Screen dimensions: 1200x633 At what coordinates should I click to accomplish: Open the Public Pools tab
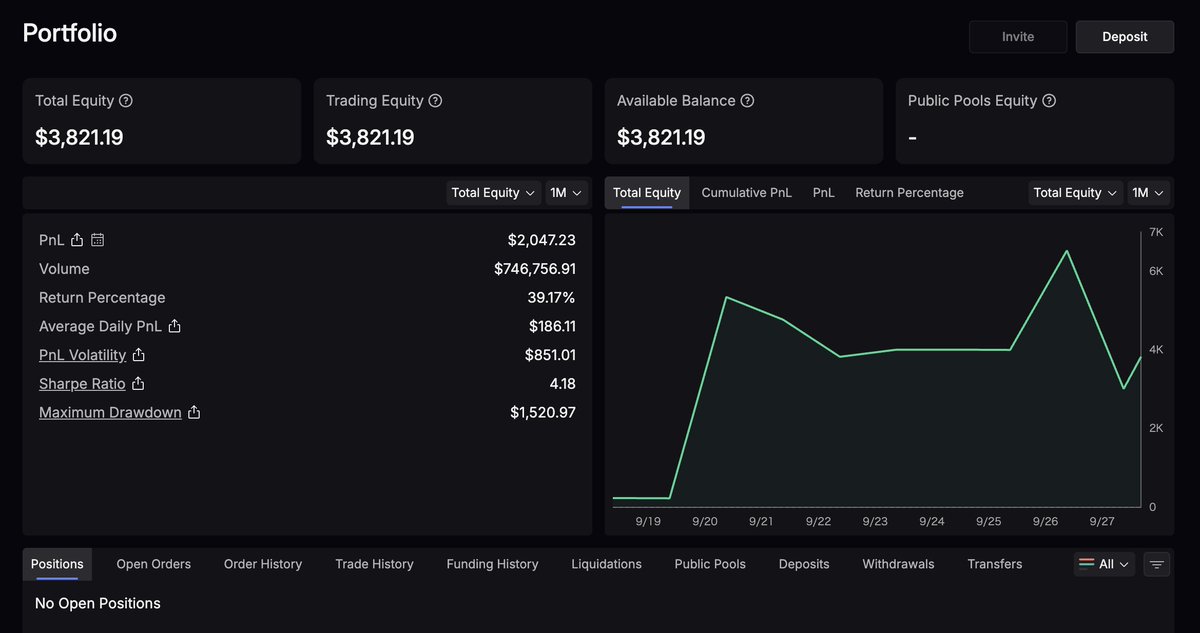click(710, 564)
